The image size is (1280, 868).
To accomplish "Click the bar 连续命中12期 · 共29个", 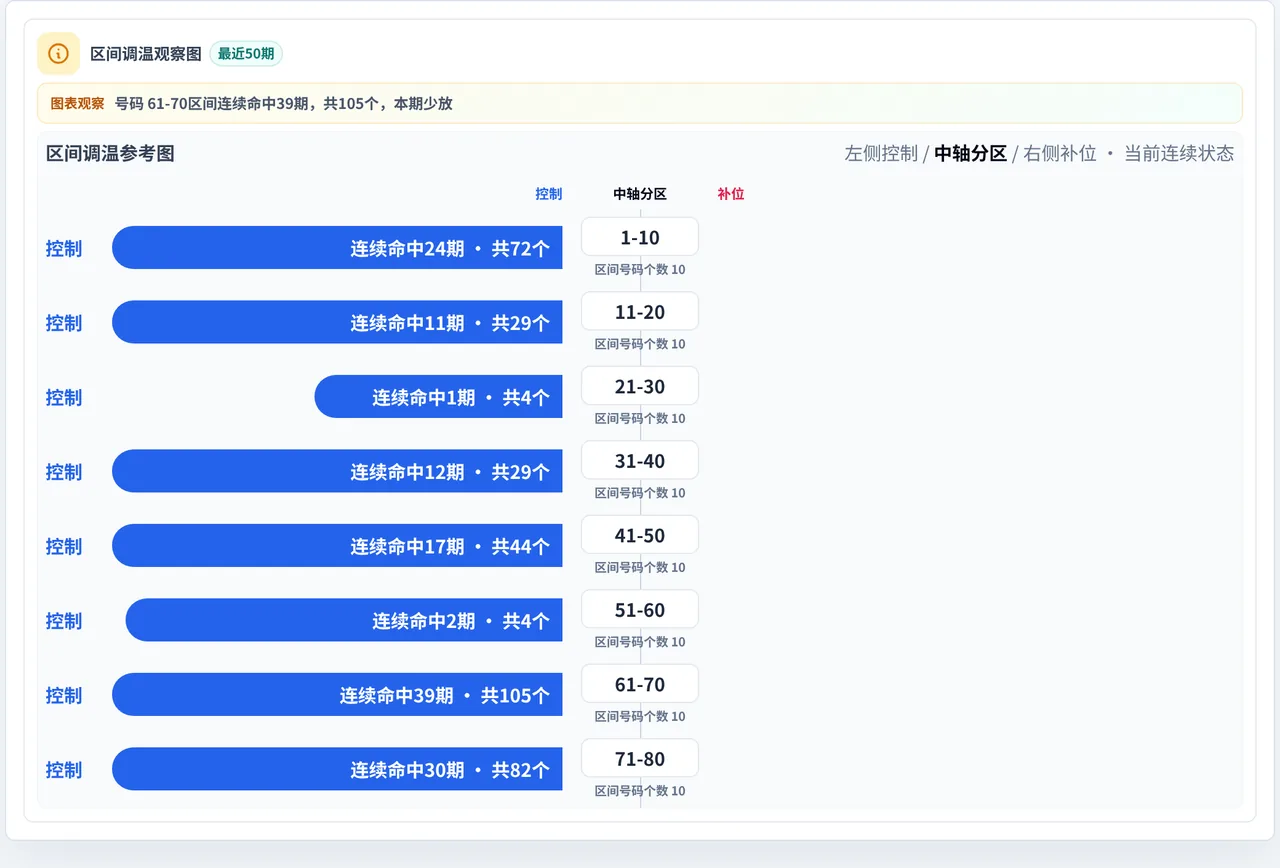I will 337,471.
